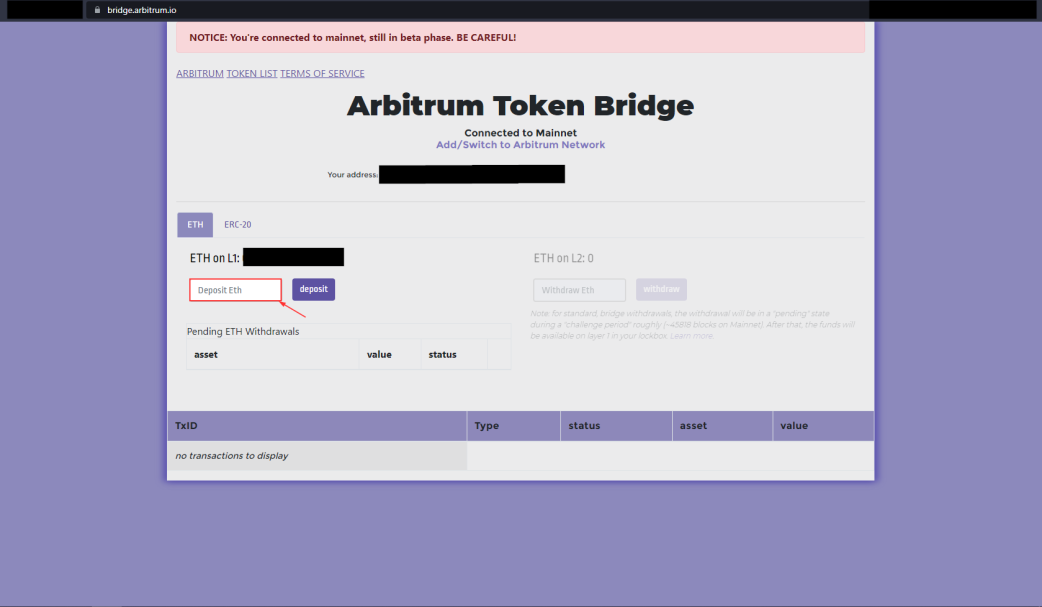1042x607 pixels.
Task: Focus the Deposit Eth input field
Action: pos(235,290)
